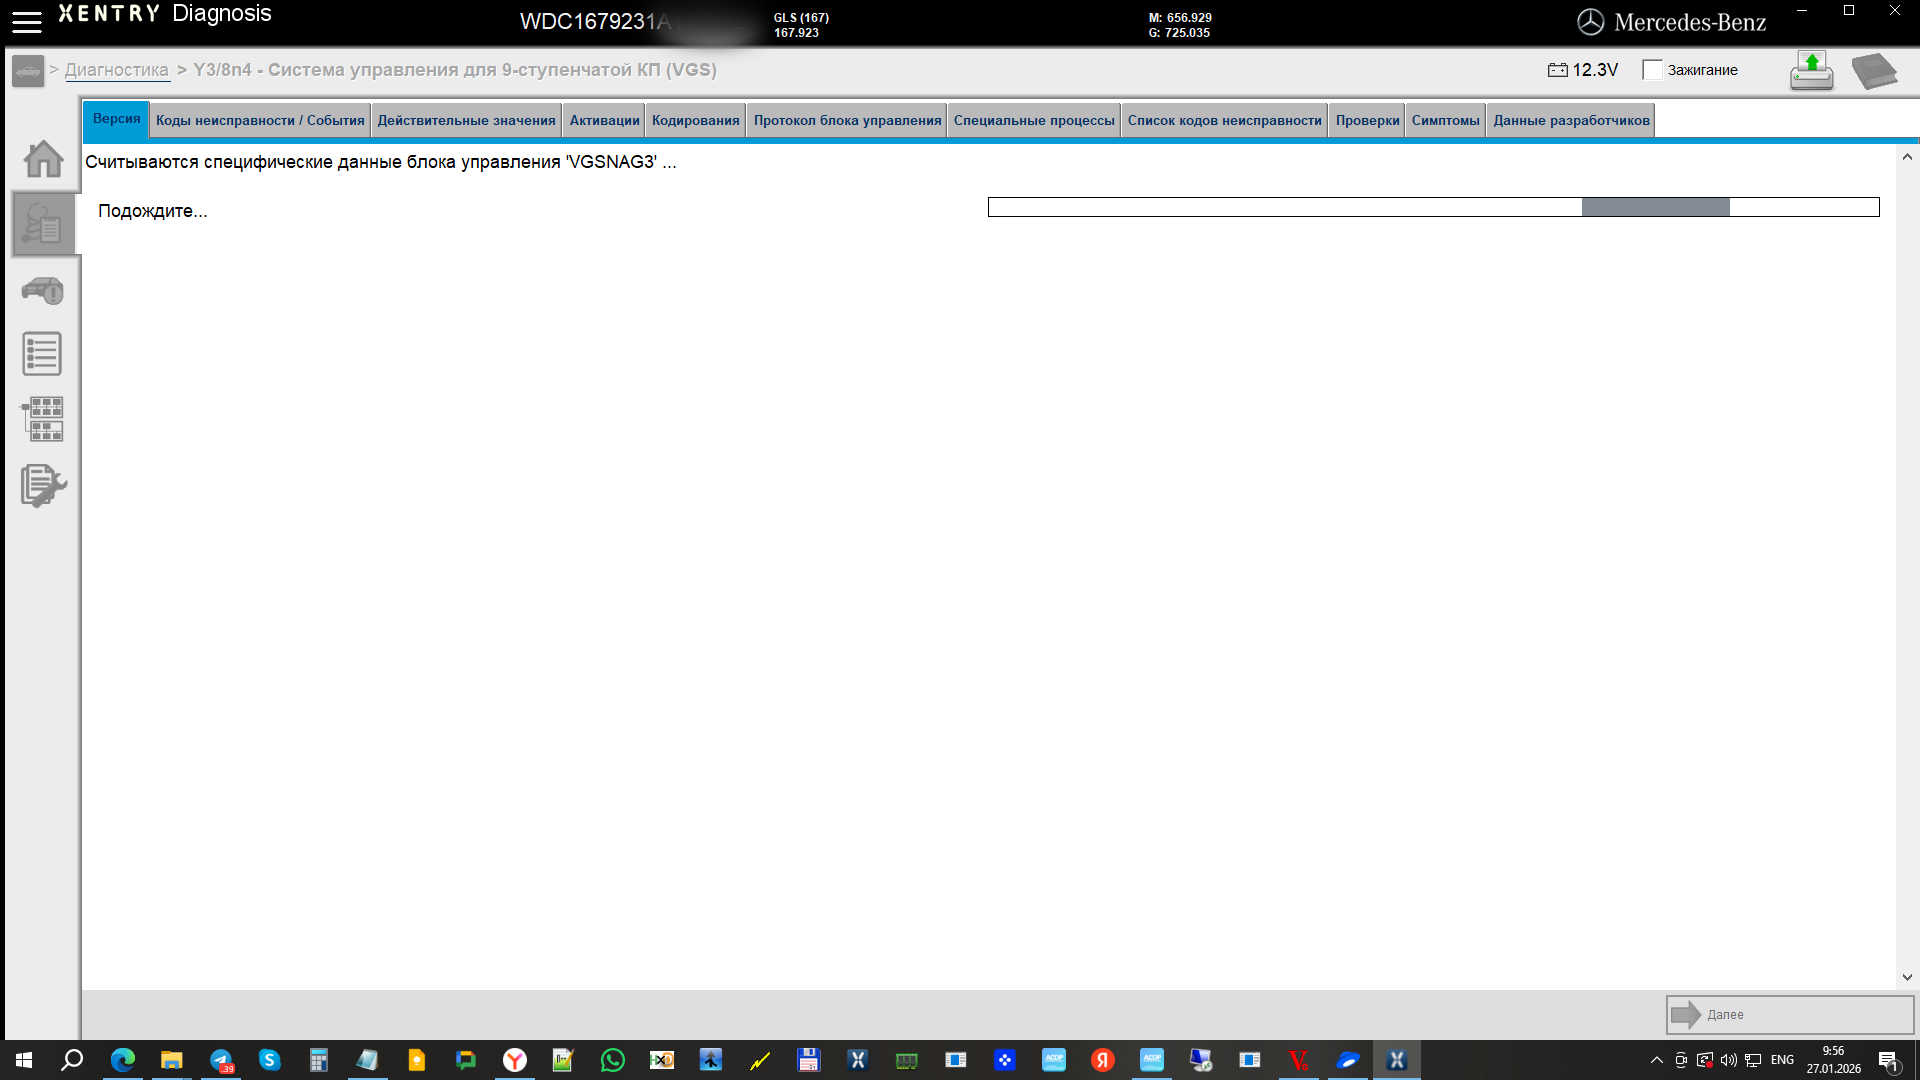Open the vehicle warning sidebar icon
Viewport: 1920px width, 1080px height.
(42, 291)
